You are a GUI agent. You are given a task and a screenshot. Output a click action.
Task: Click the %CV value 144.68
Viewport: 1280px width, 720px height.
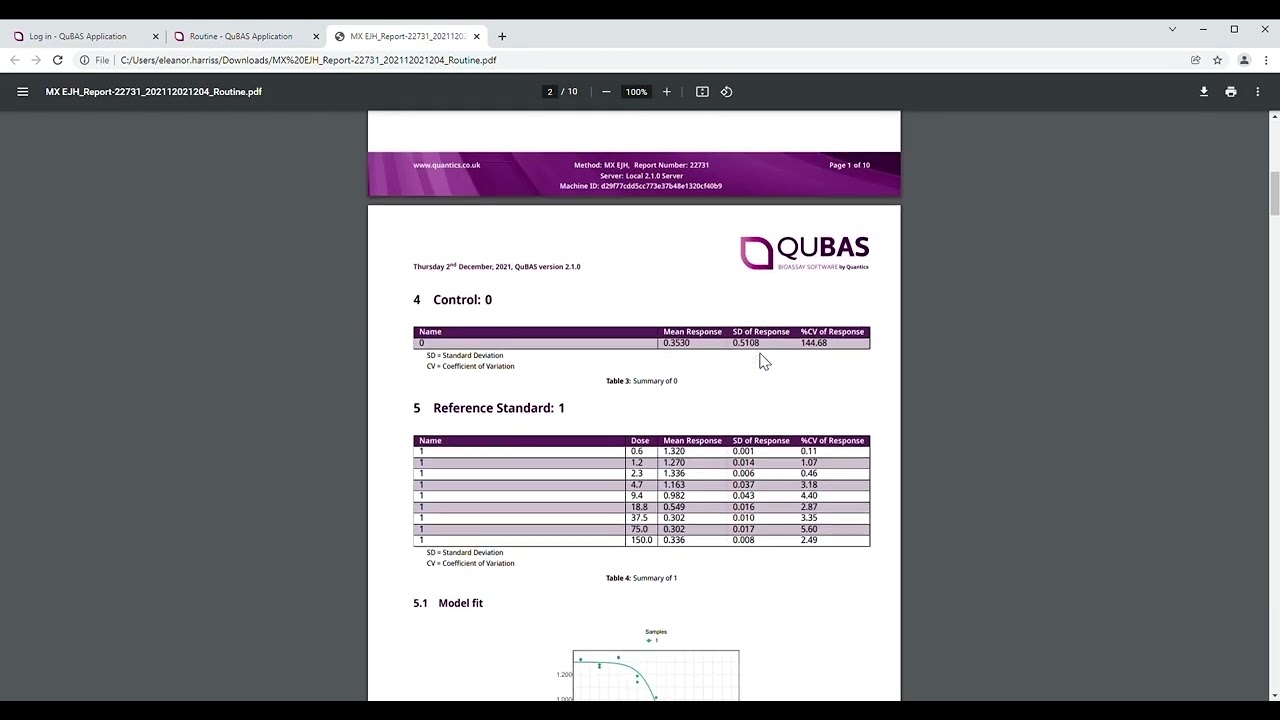pyautogui.click(x=814, y=343)
